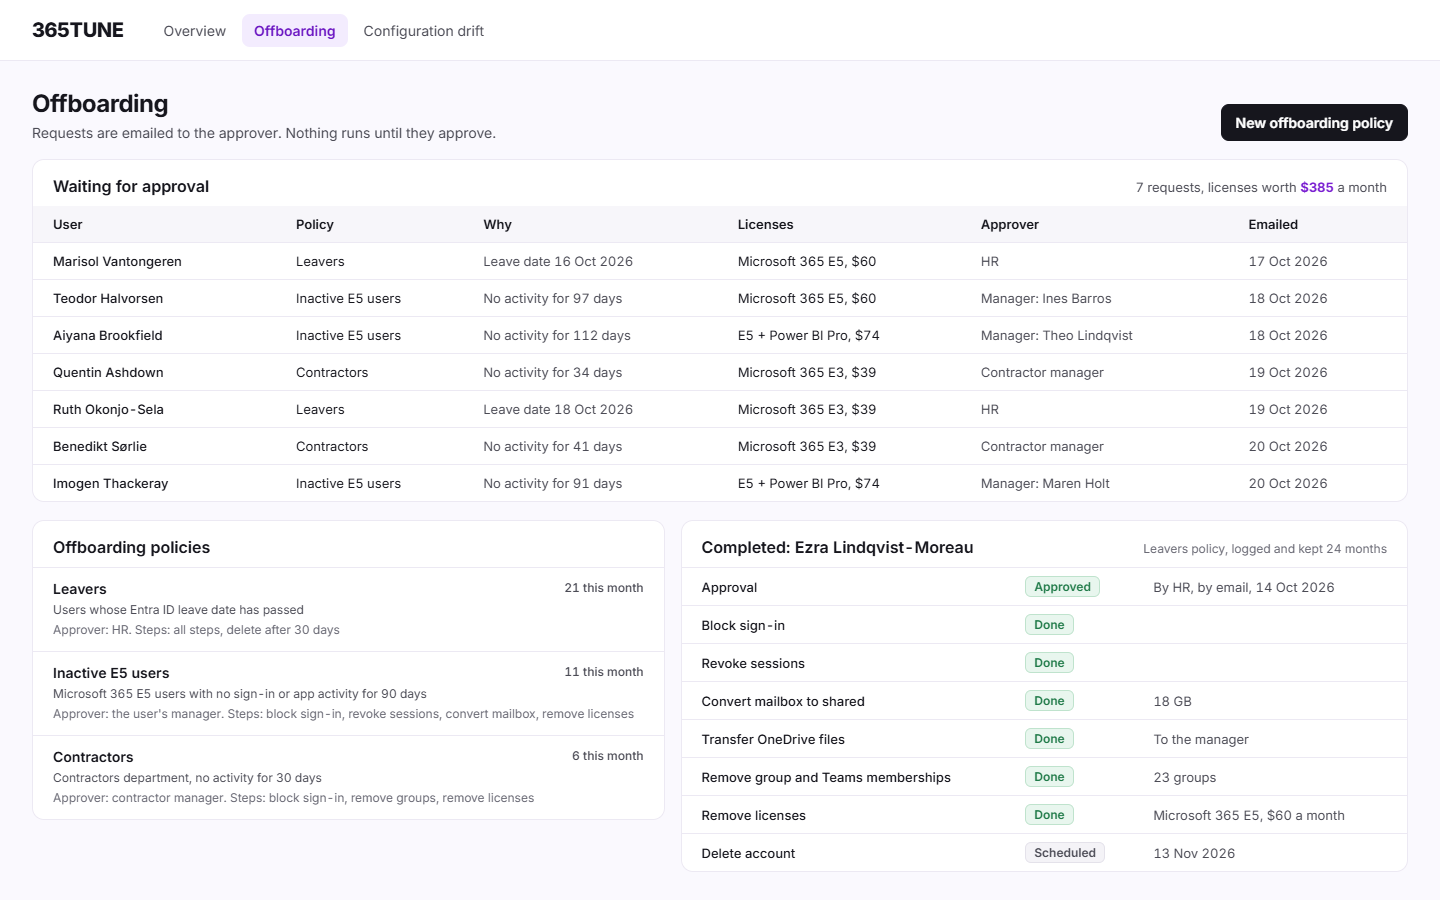Open Benedikt Sørlie's request
Image resolution: width=1440 pixels, height=900 pixels.
pyautogui.click(x=720, y=446)
